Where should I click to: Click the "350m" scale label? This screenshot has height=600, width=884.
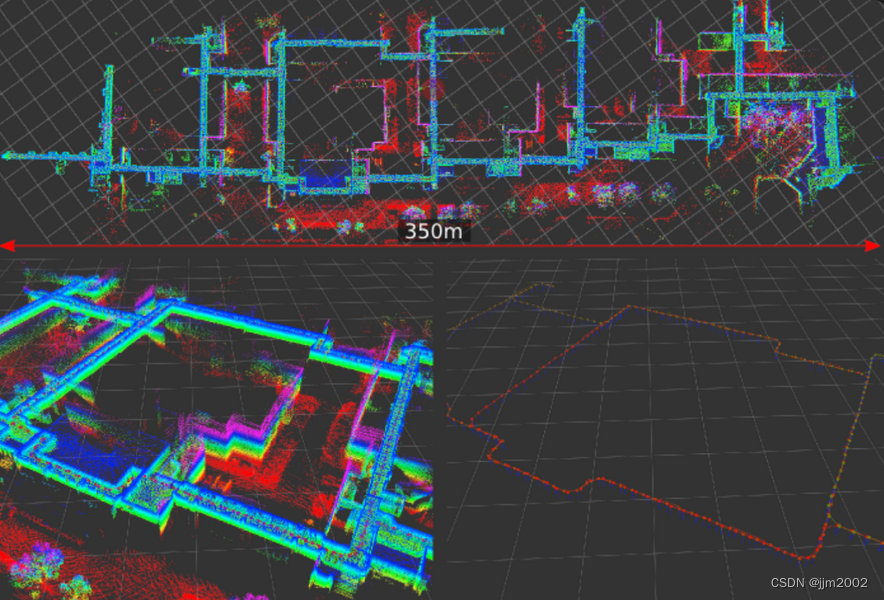pyautogui.click(x=434, y=231)
